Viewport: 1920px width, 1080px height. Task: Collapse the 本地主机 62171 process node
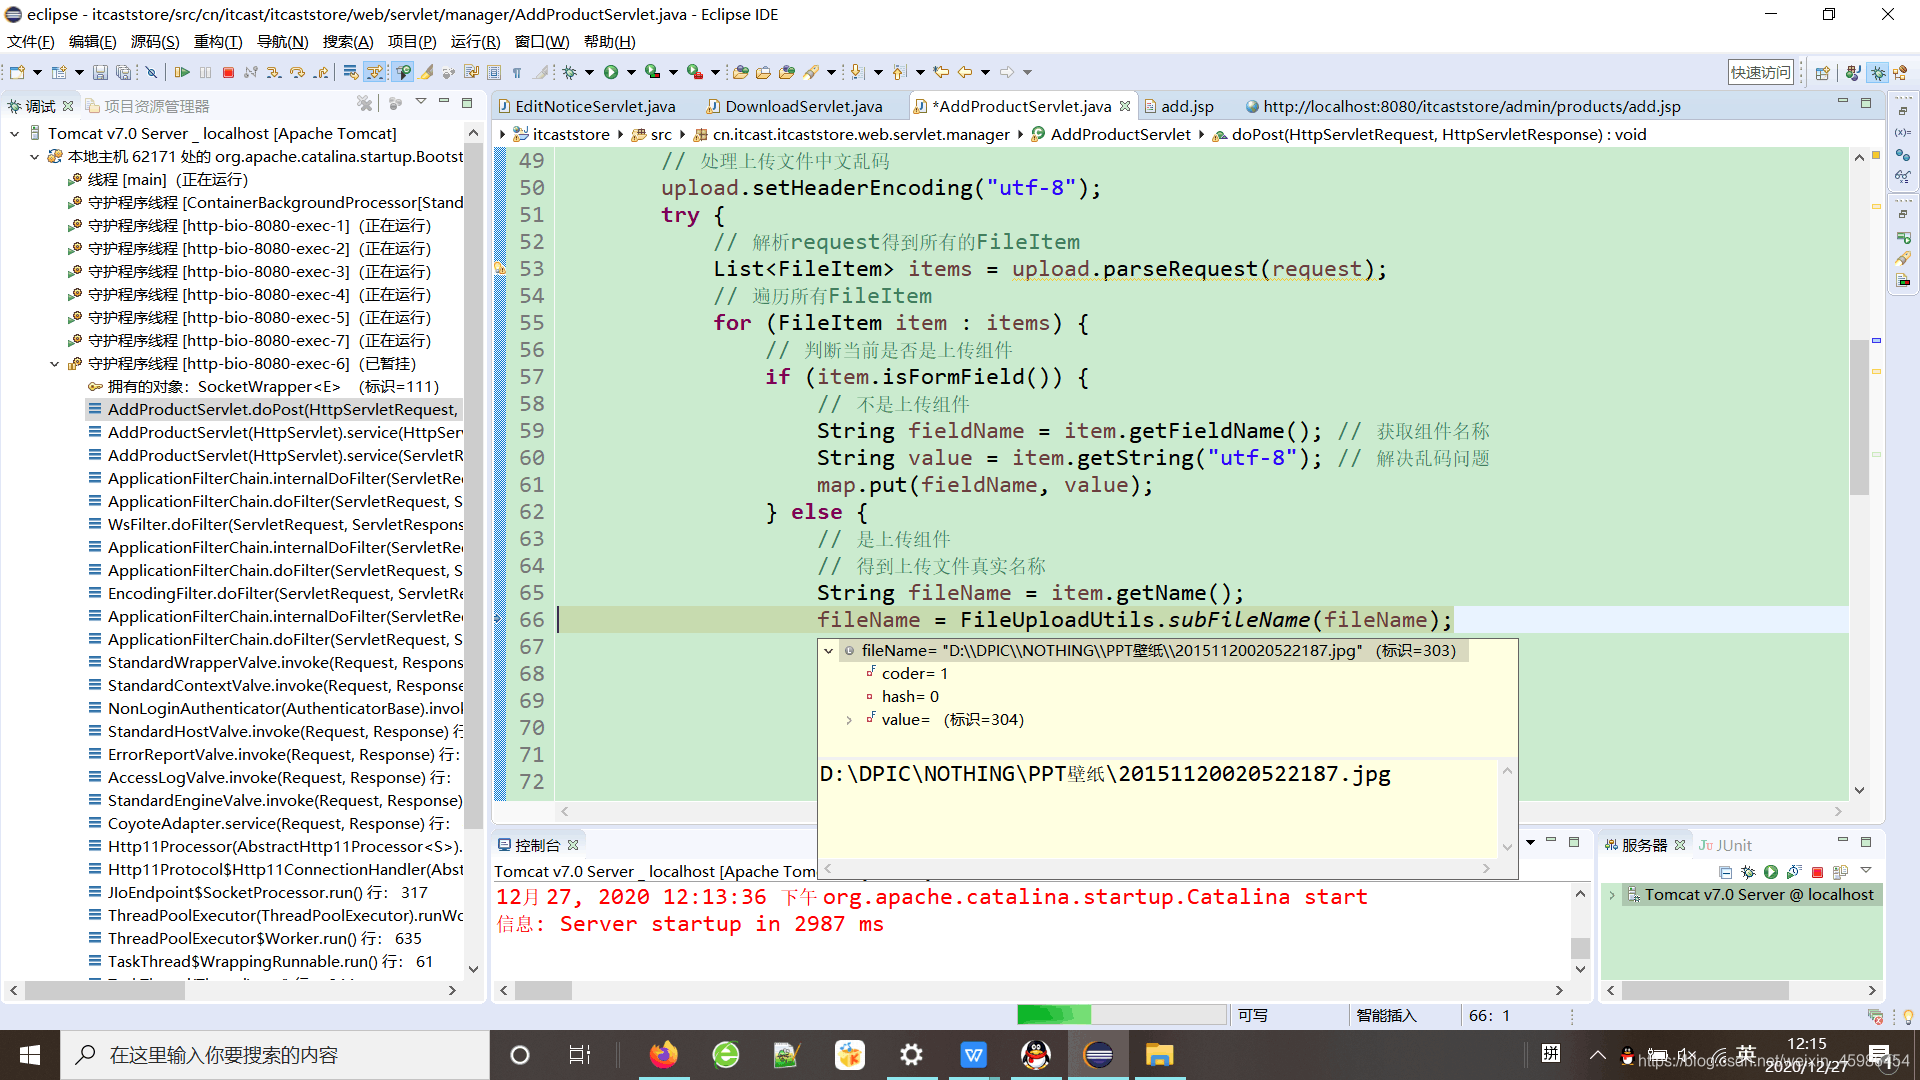pyautogui.click(x=34, y=156)
